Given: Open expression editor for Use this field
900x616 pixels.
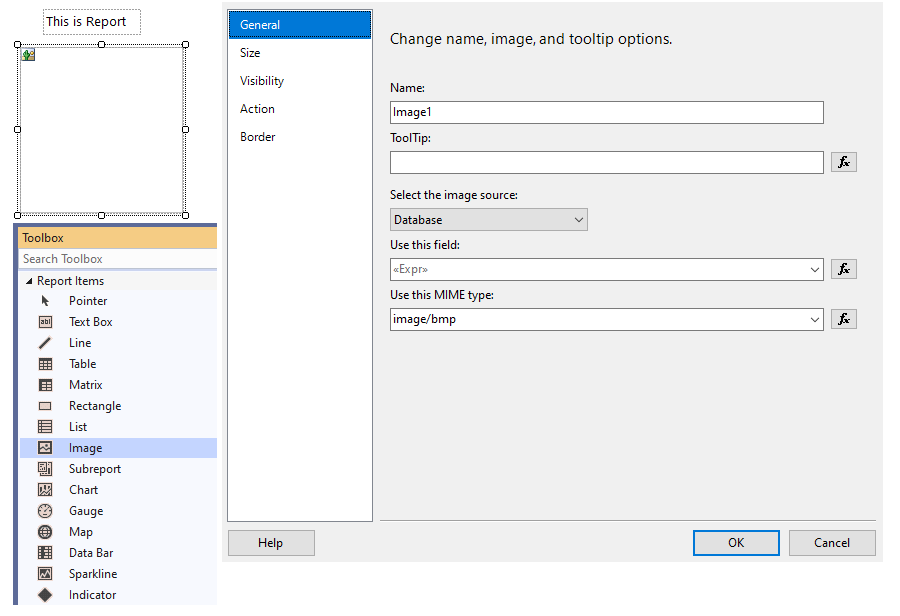Looking at the screenshot, I should coord(844,269).
